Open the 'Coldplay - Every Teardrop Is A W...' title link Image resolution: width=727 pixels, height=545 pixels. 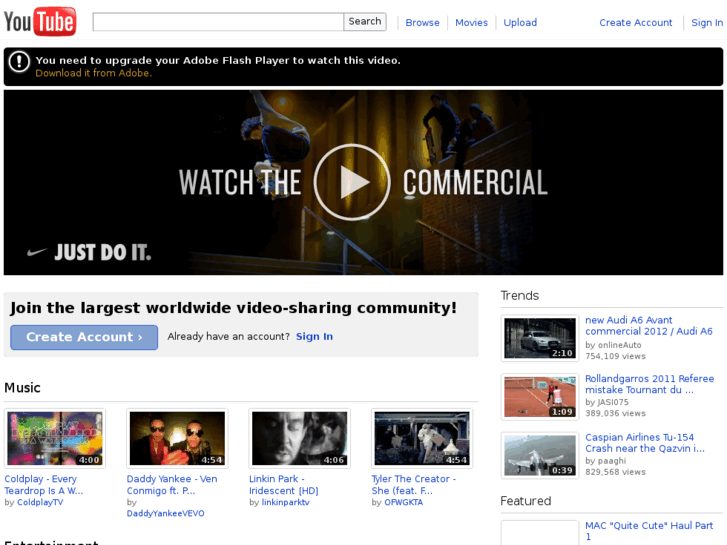coord(44,485)
